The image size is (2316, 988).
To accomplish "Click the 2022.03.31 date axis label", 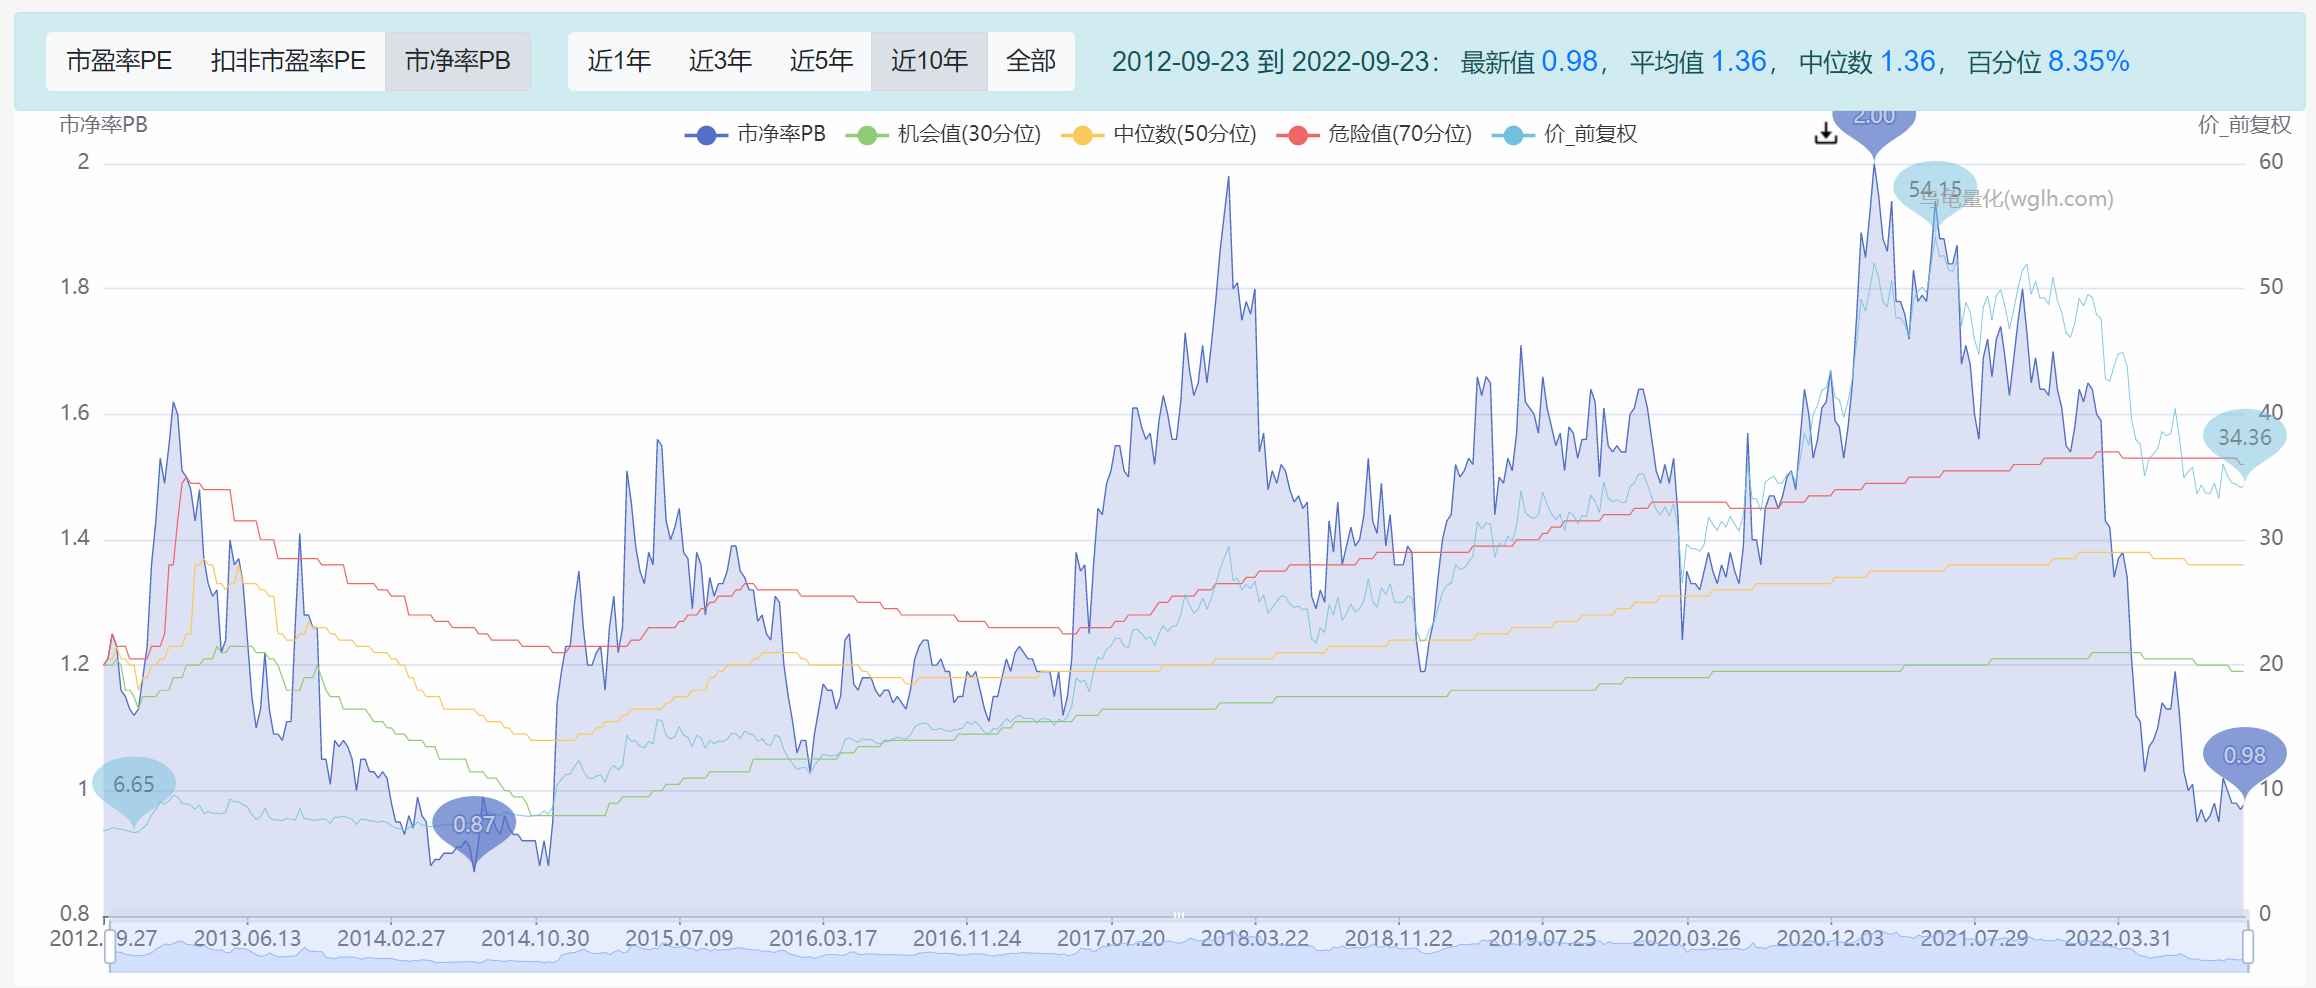I will click(x=2118, y=939).
